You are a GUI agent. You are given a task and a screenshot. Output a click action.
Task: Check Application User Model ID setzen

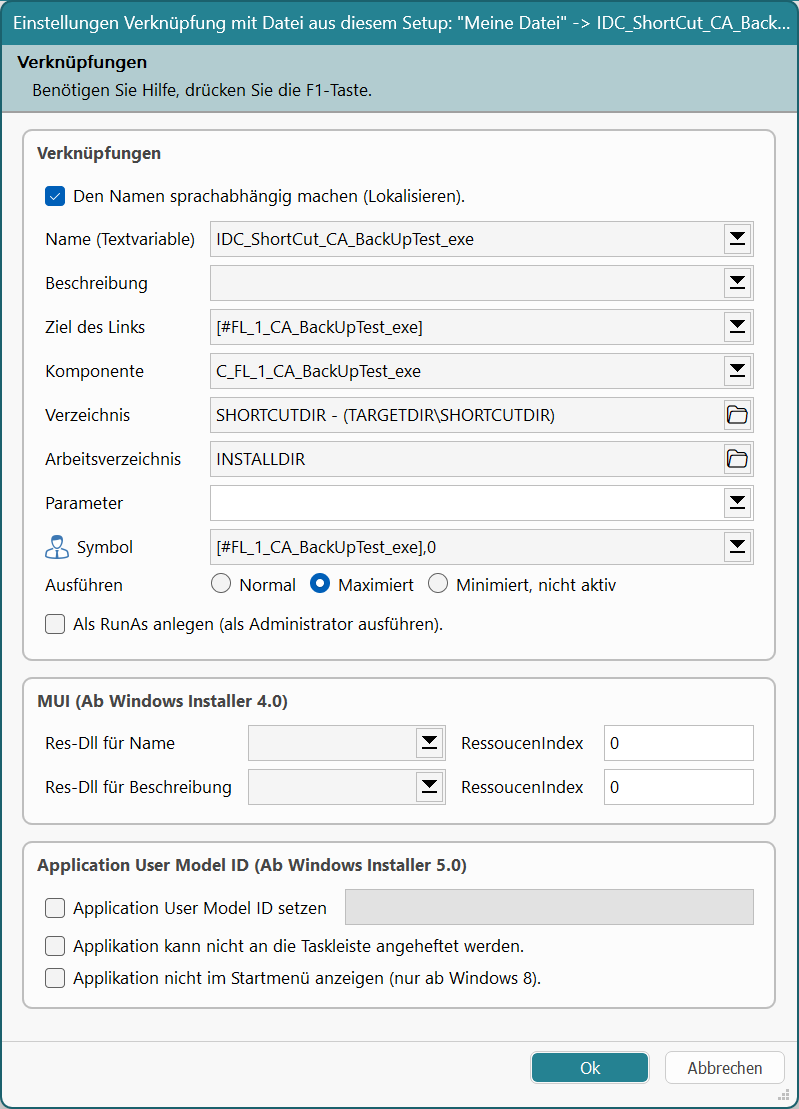coord(55,908)
